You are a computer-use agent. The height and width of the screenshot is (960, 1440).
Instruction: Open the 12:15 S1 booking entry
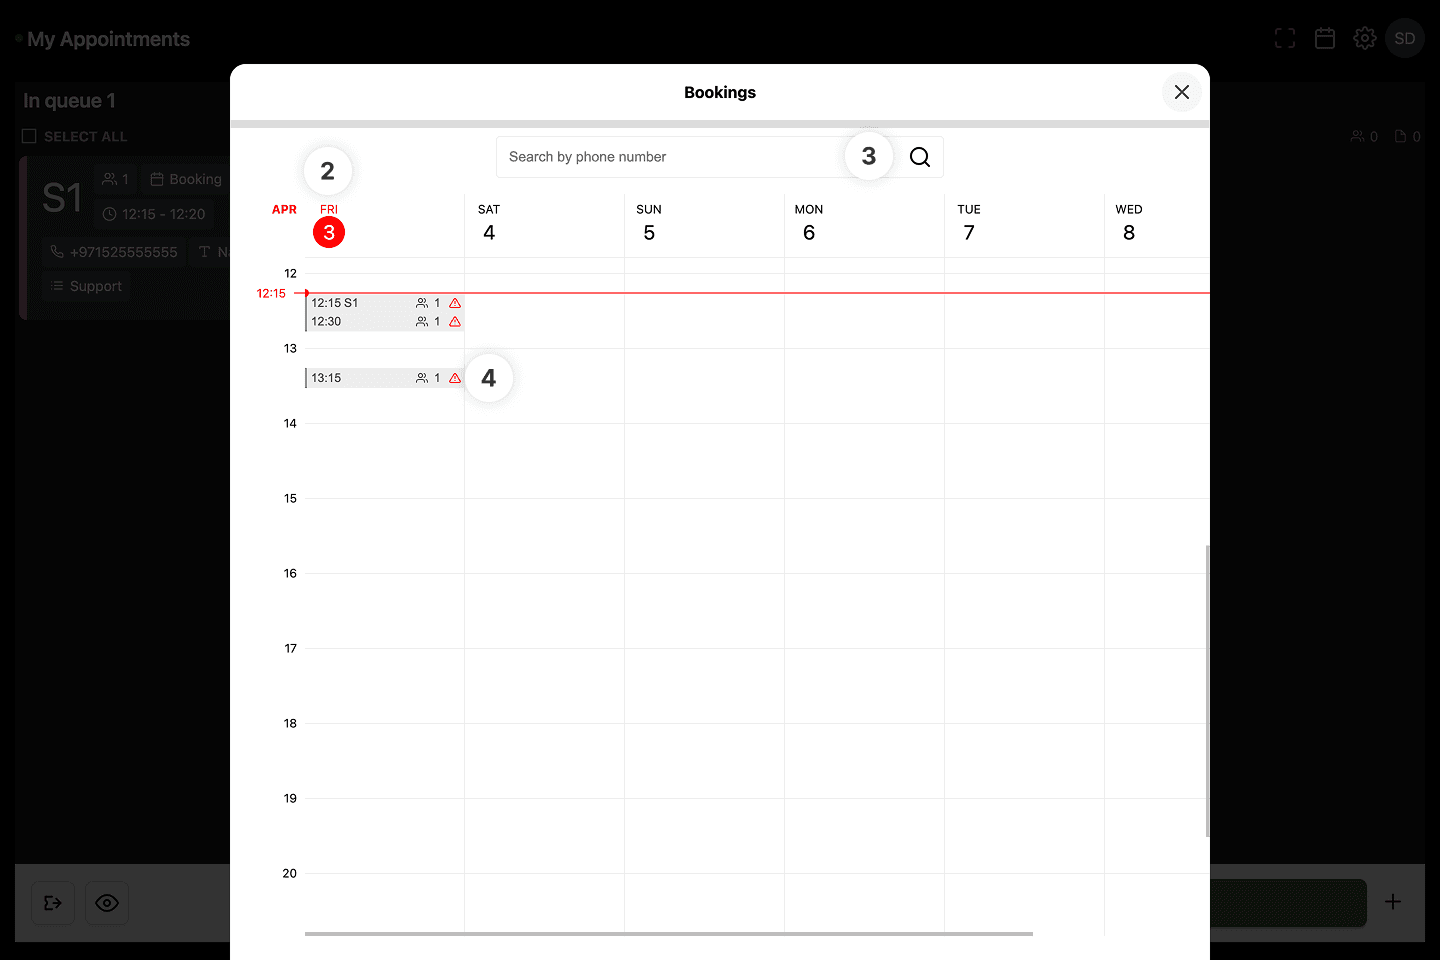coord(384,303)
